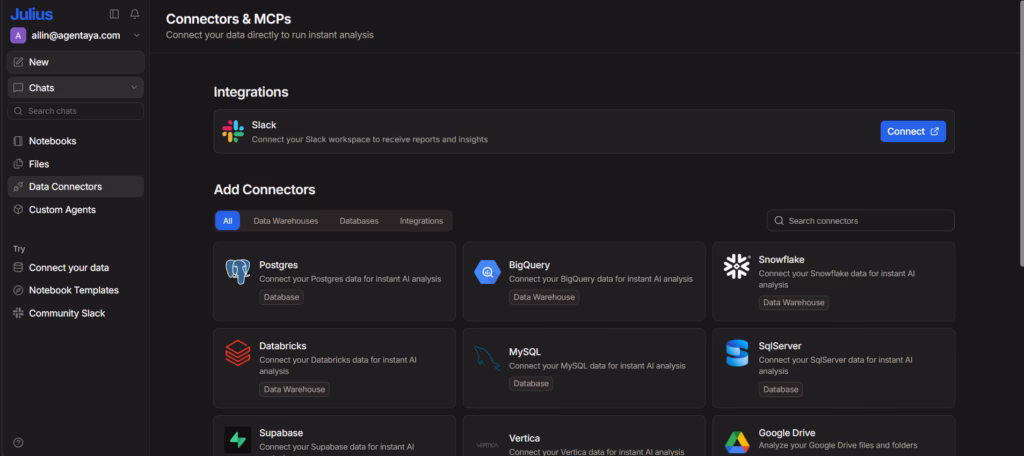Select the All filter tab
1024x456 pixels.
[x=228, y=221]
